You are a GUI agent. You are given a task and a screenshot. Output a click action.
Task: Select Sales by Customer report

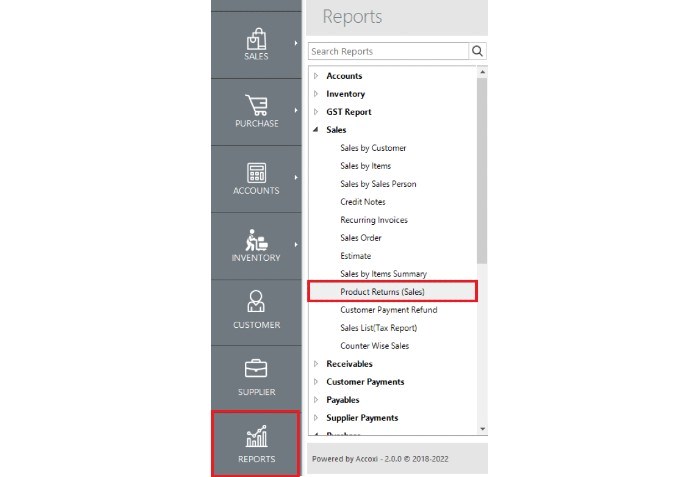pyautogui.click(x=373, y=148)
